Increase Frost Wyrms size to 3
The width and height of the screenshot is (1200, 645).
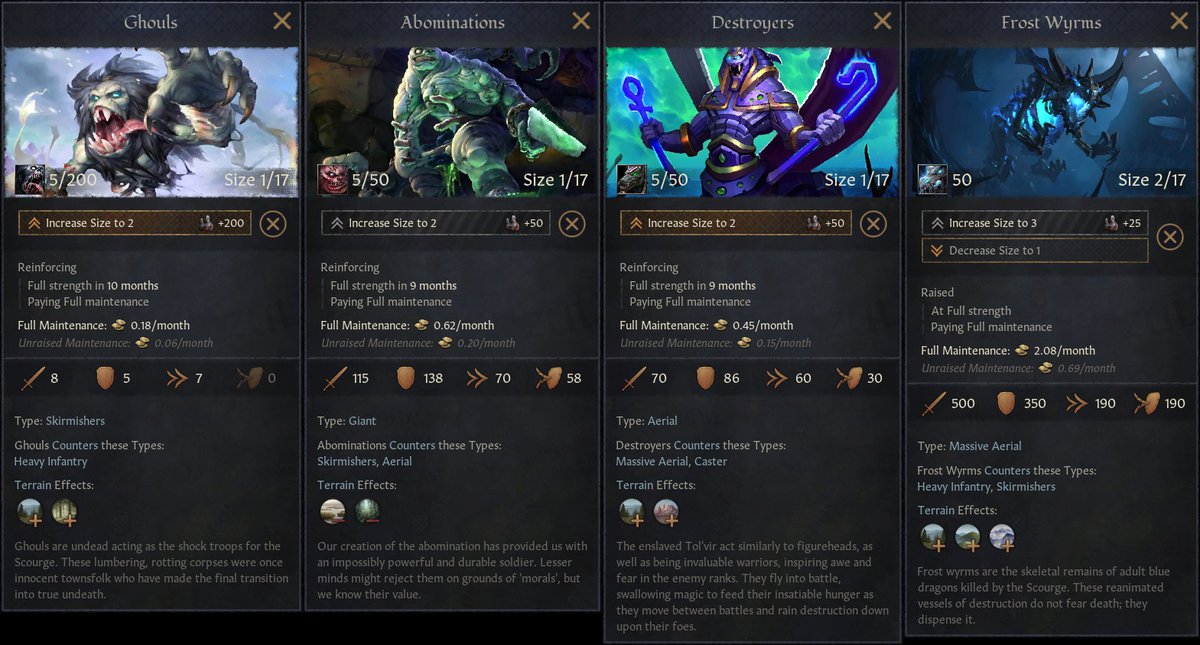click(x=1034, y=223)
